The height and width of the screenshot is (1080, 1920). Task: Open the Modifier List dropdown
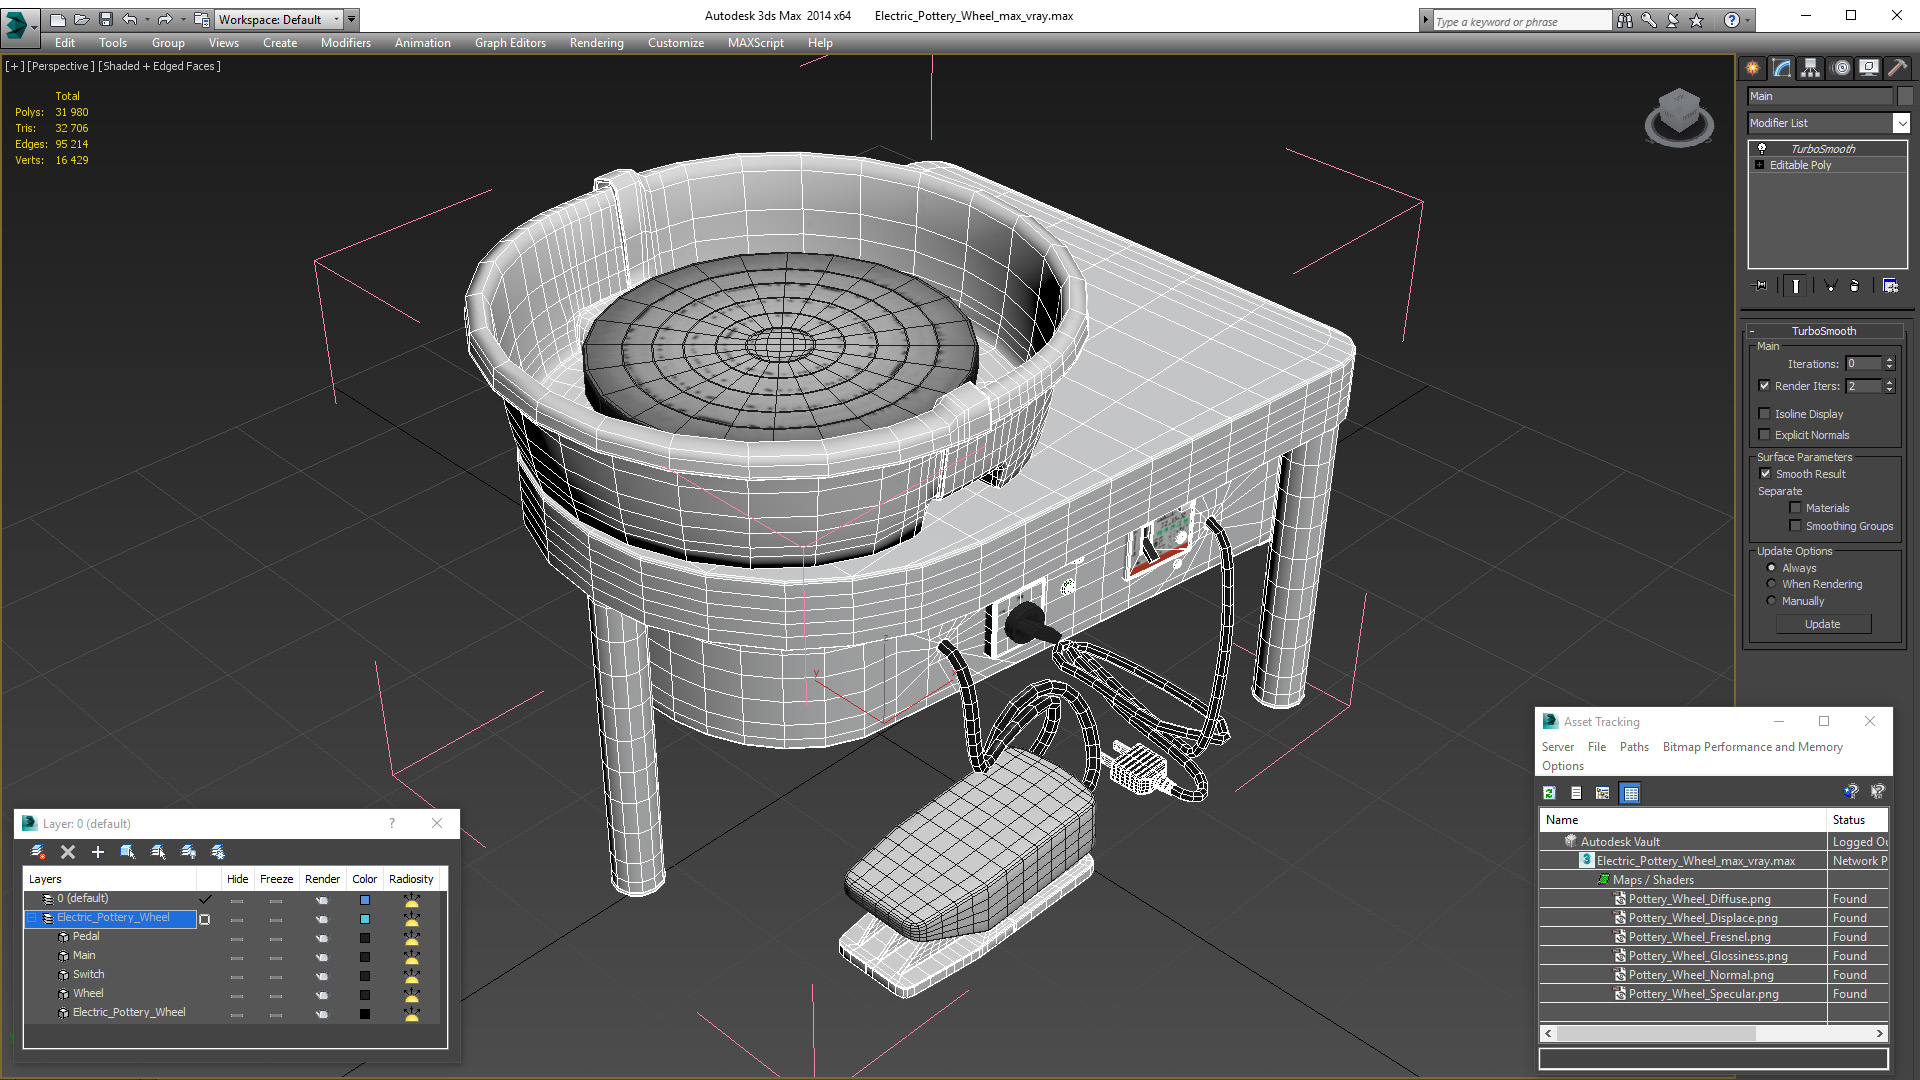(1900, 123)
